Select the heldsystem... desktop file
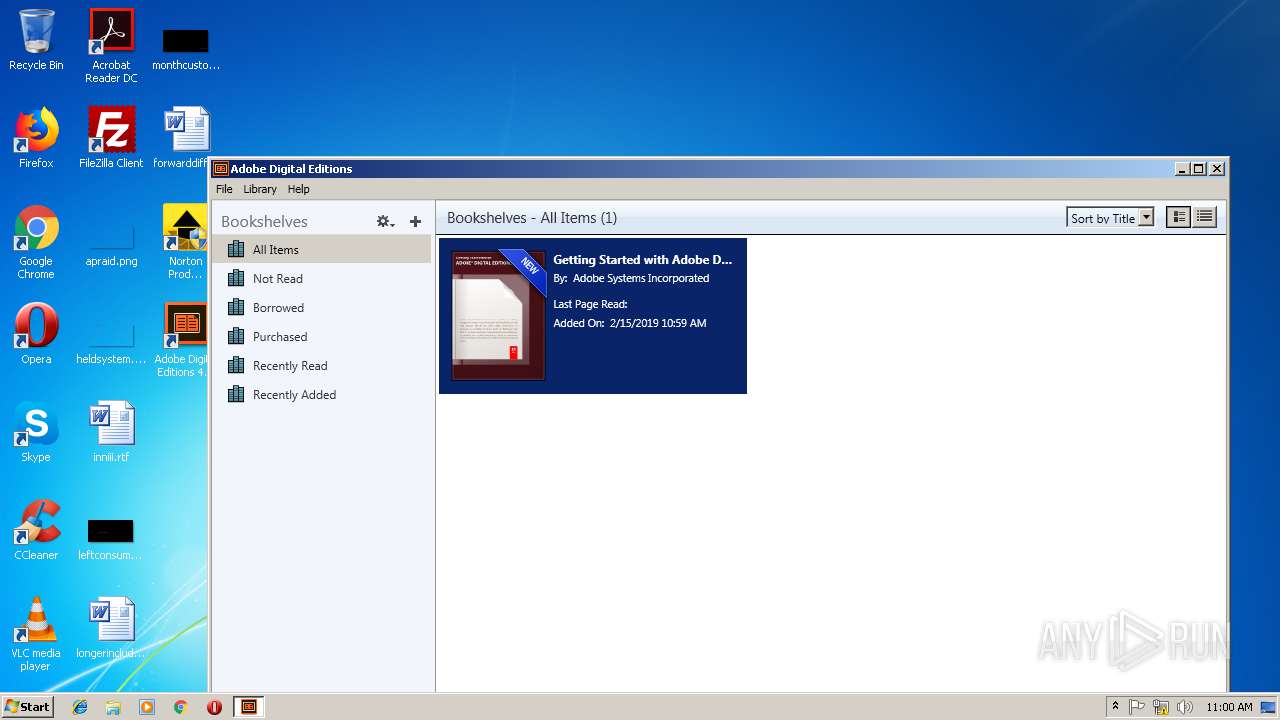This screenshot has width=1280, height=720. [x=111, y=341]
